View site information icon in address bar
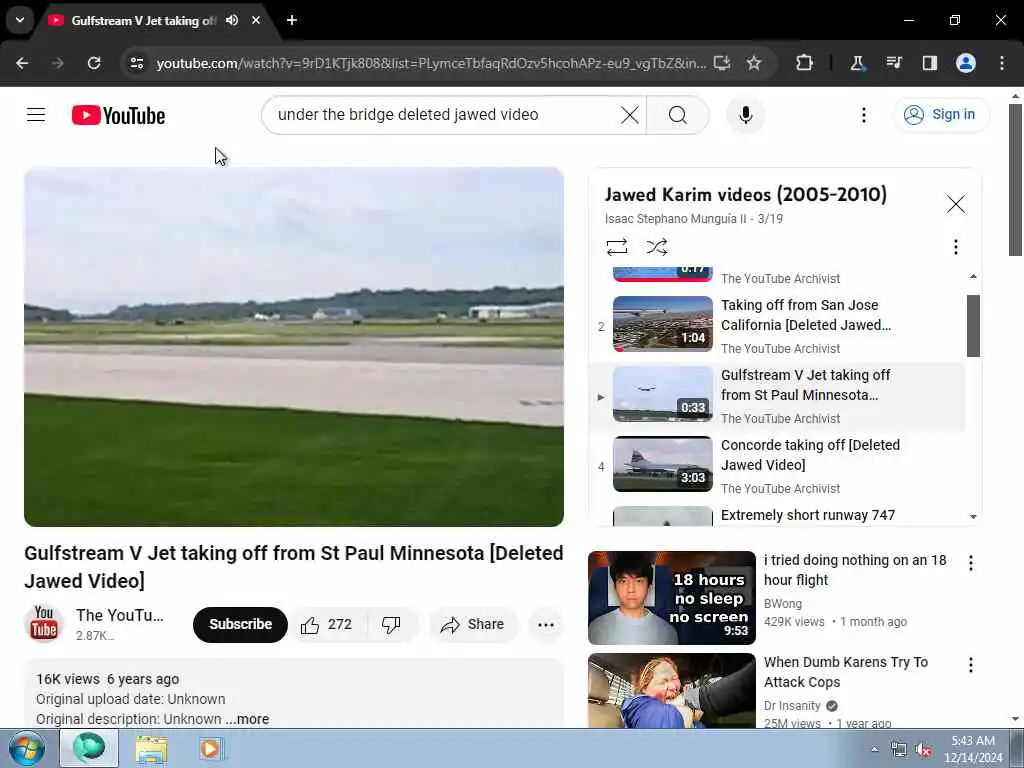This screenshot has height=768, width=1024. click(x=136, y=63)
